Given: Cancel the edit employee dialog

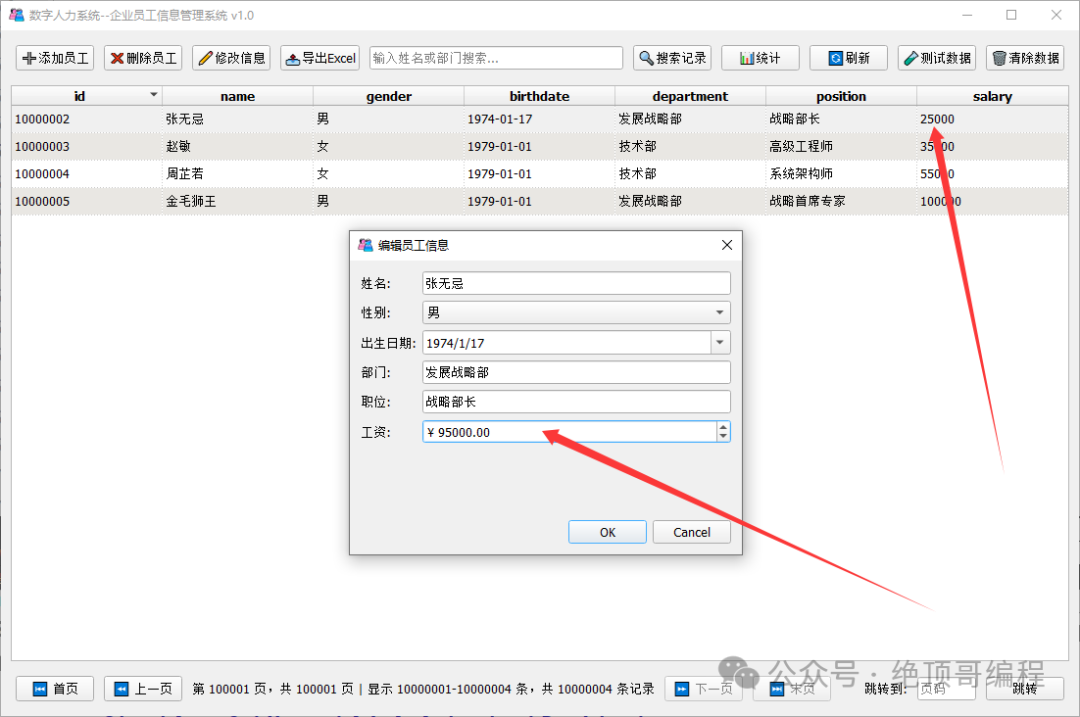Looking at the screenshot, I should [x=692, y=532].
